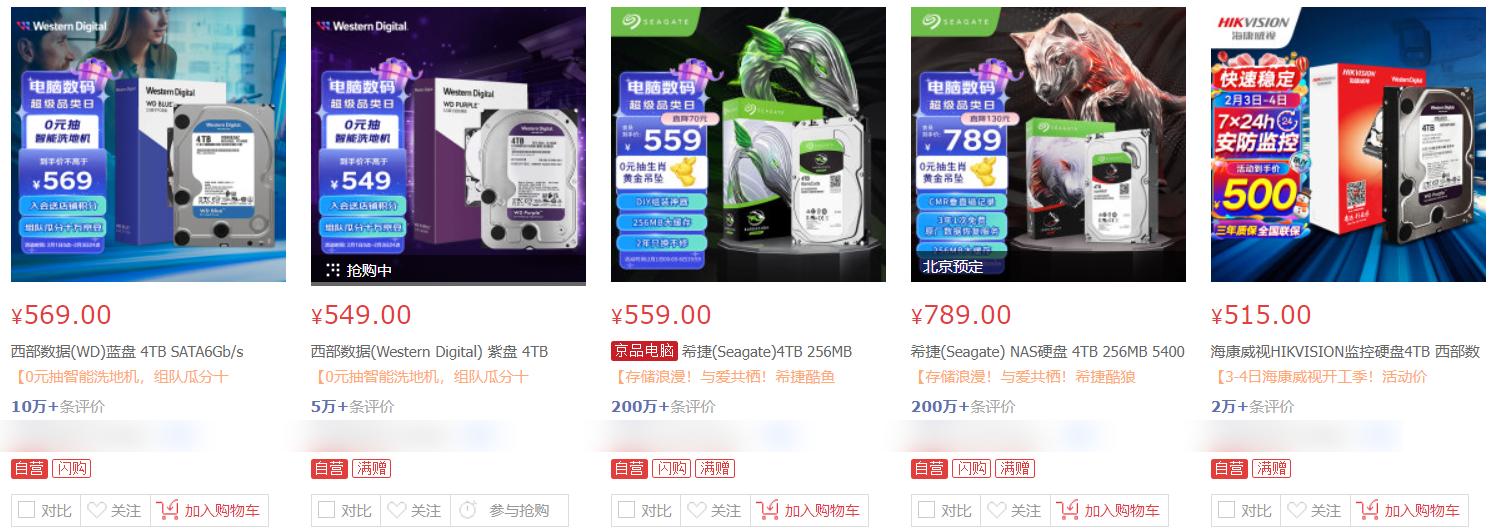This screenshot has height=529, width=1508.
Task: Check 对比 box for WD Blue 4TB drive
Action: click(27, 510)
